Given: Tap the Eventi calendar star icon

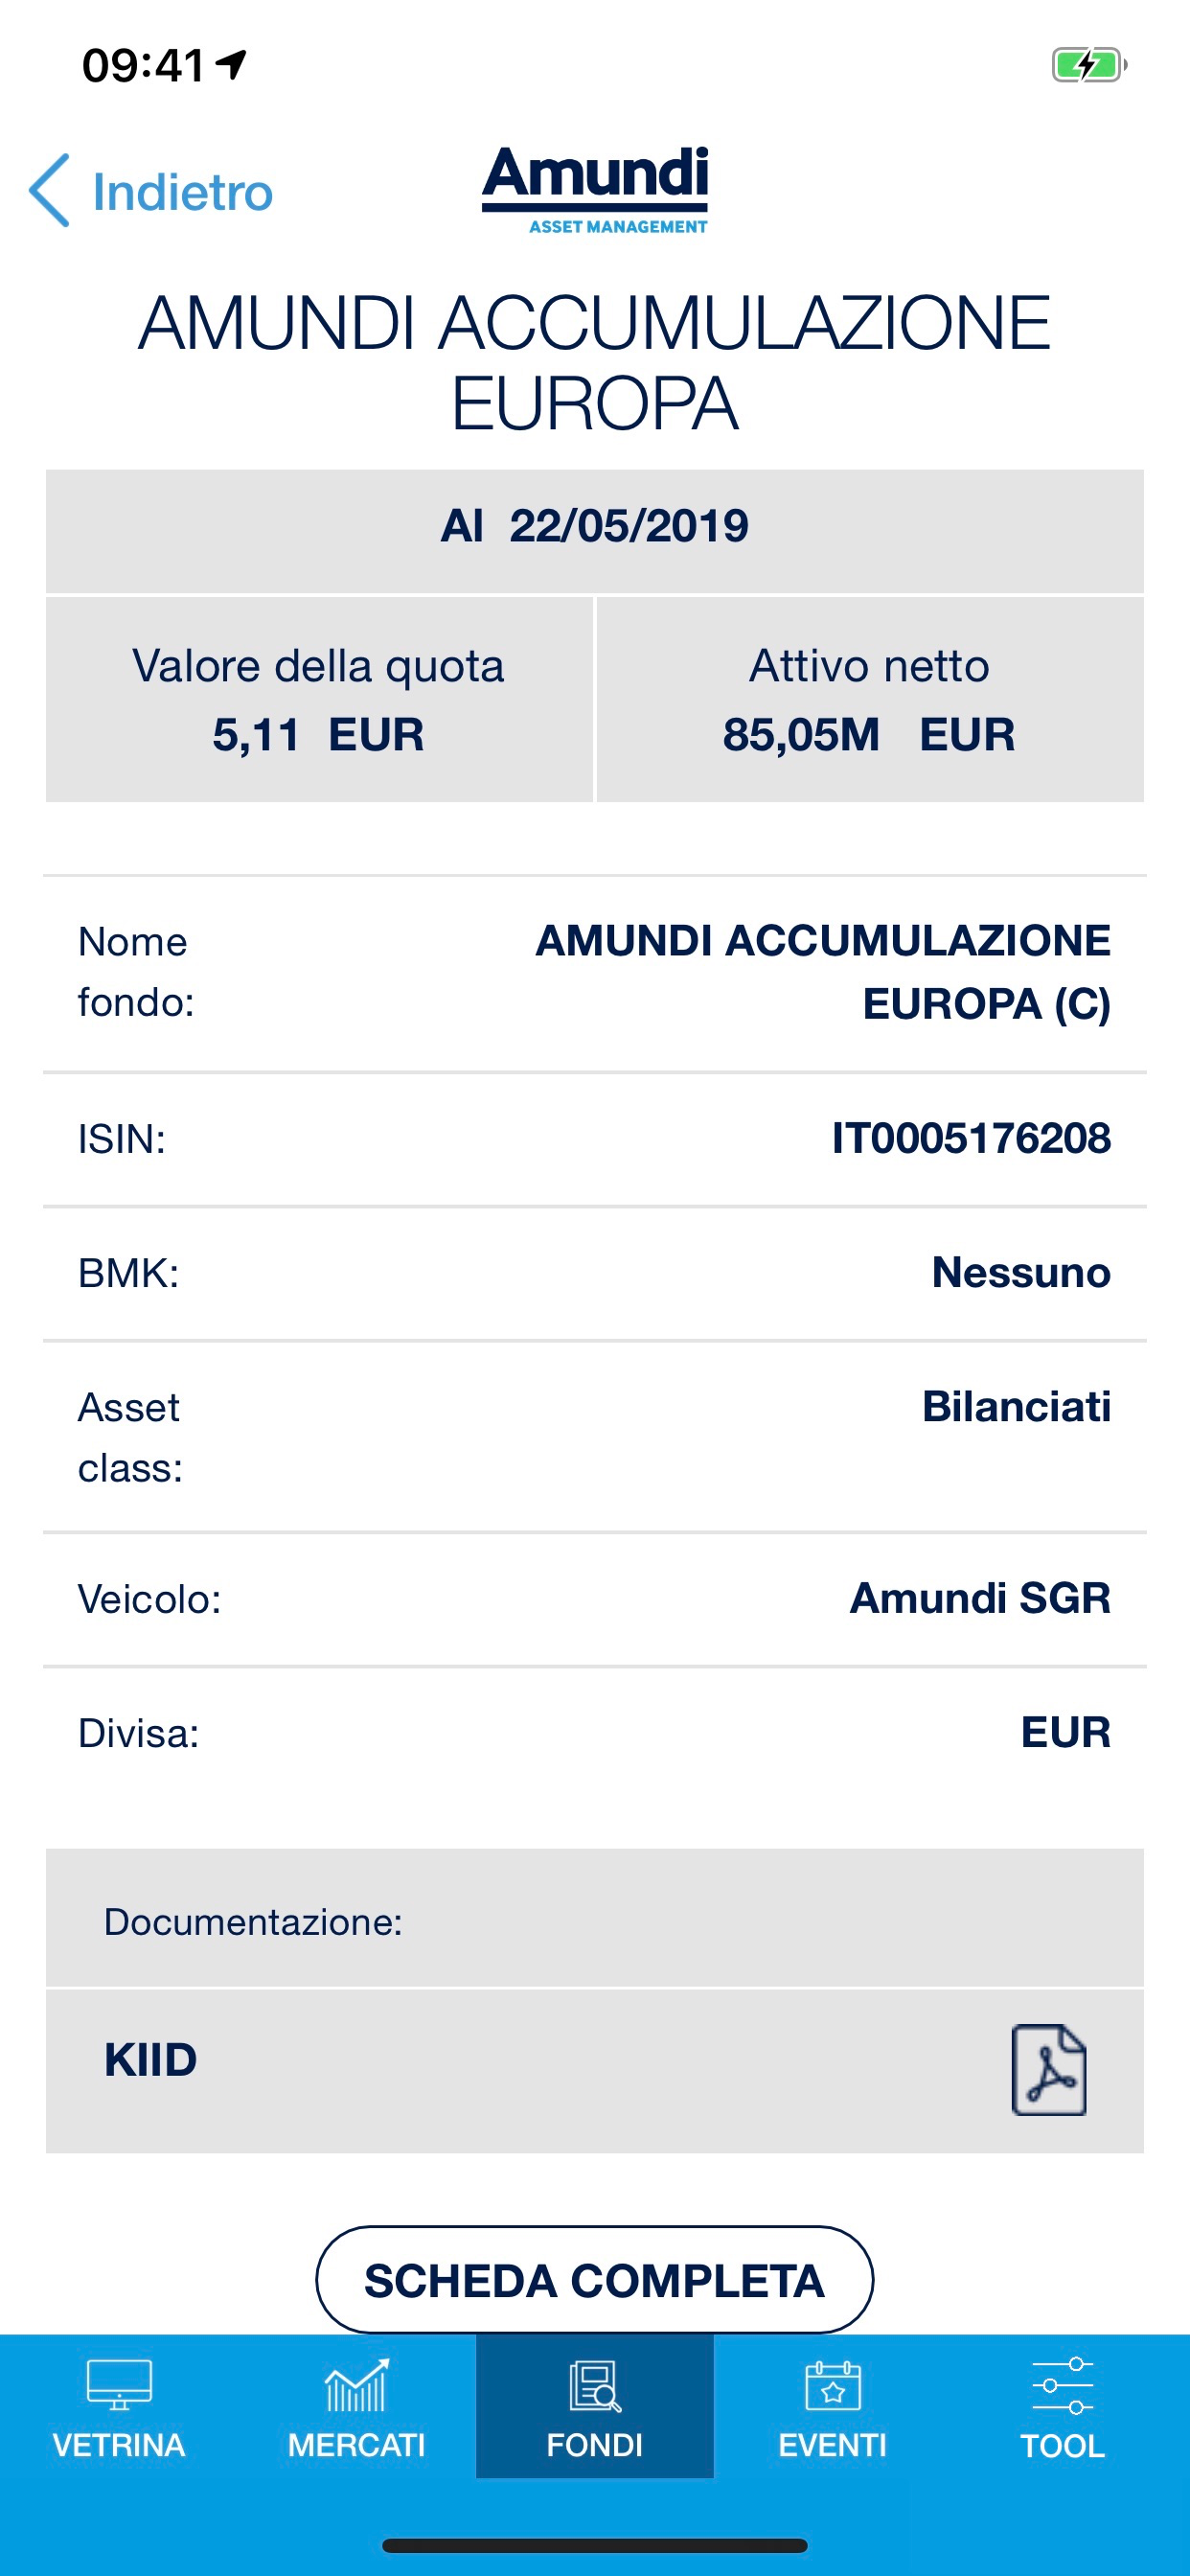Looking at the screenshot, I should (x=832, y=2385).
